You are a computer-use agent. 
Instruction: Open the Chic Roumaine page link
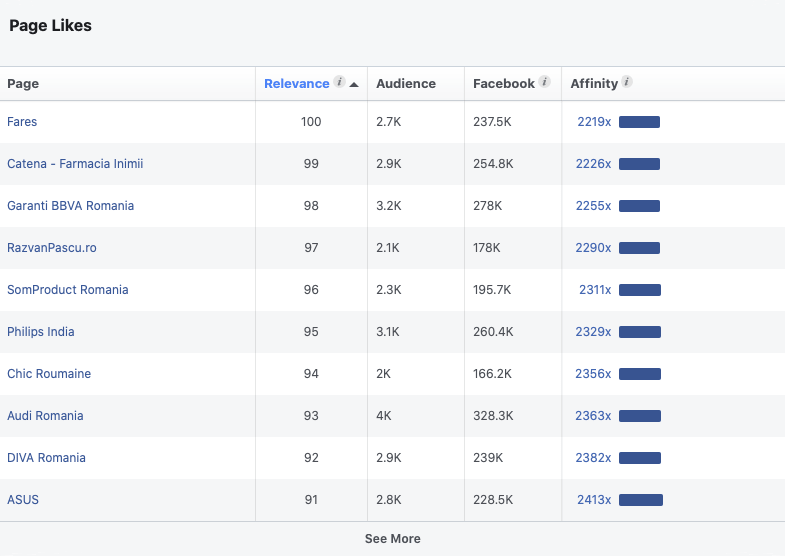49,374
